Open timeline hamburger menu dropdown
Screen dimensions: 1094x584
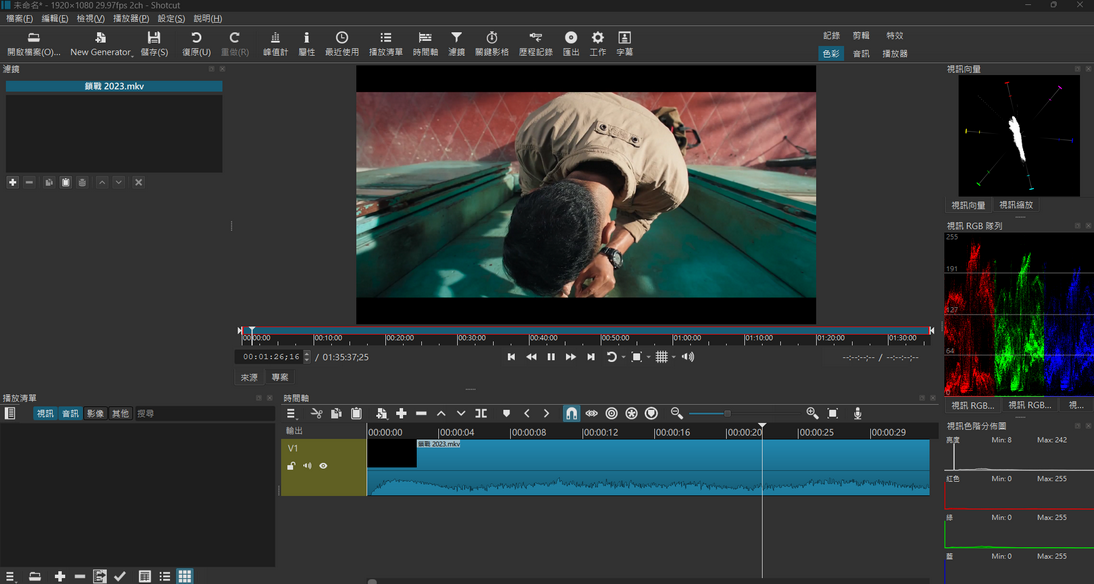click(292, 414)
